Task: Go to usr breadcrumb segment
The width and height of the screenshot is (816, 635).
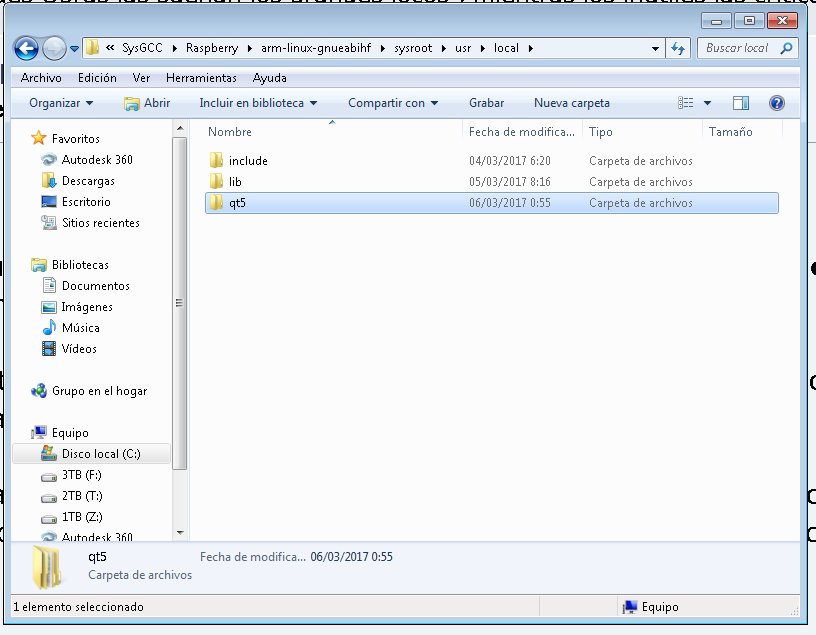Action: coord(463,48)
